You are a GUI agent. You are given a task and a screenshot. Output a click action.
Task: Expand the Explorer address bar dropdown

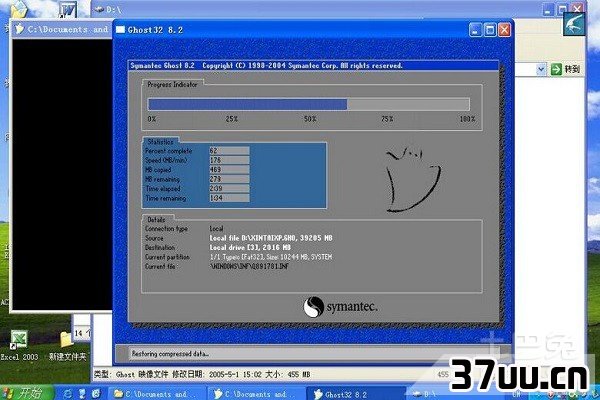click(541, 69)
